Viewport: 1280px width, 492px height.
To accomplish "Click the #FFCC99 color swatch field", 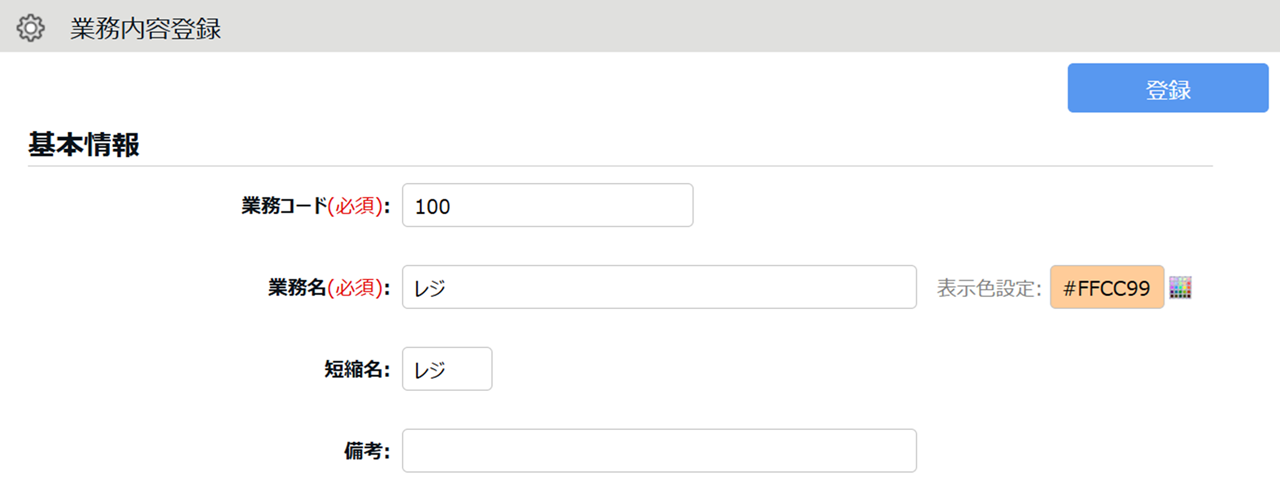I will point(1107,288).
